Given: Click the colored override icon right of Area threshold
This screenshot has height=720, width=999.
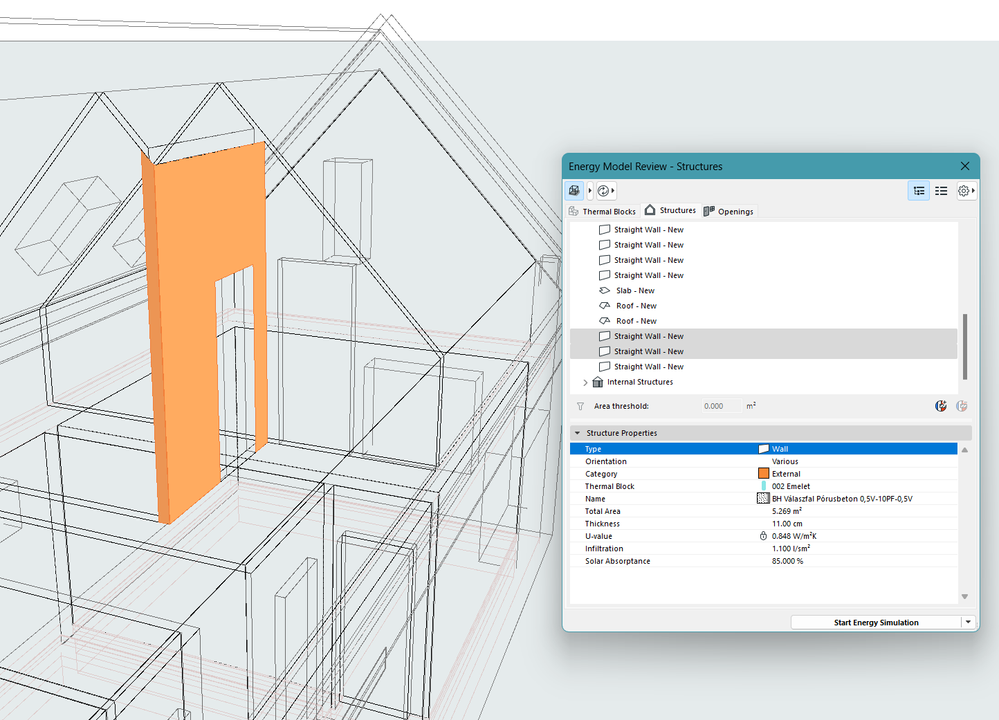Looking at the screenshot, I should 940,406.
